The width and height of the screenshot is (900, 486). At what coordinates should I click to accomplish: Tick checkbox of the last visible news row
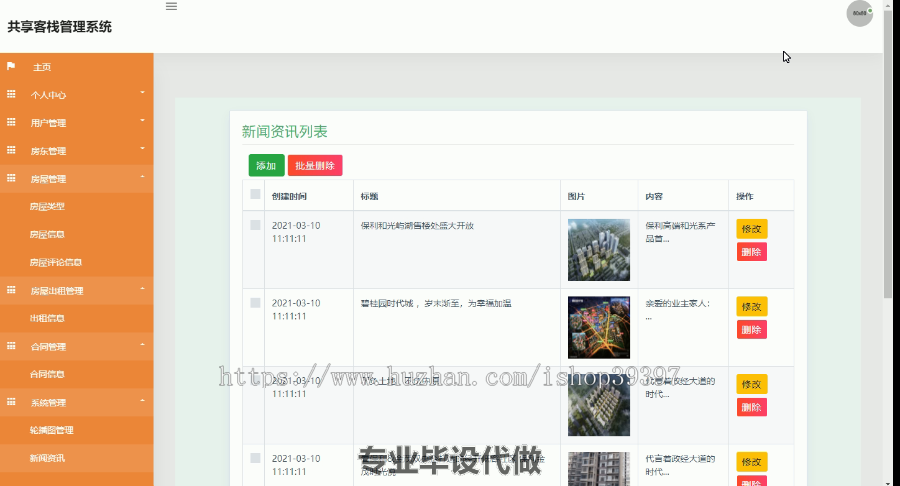click(255, 458)
